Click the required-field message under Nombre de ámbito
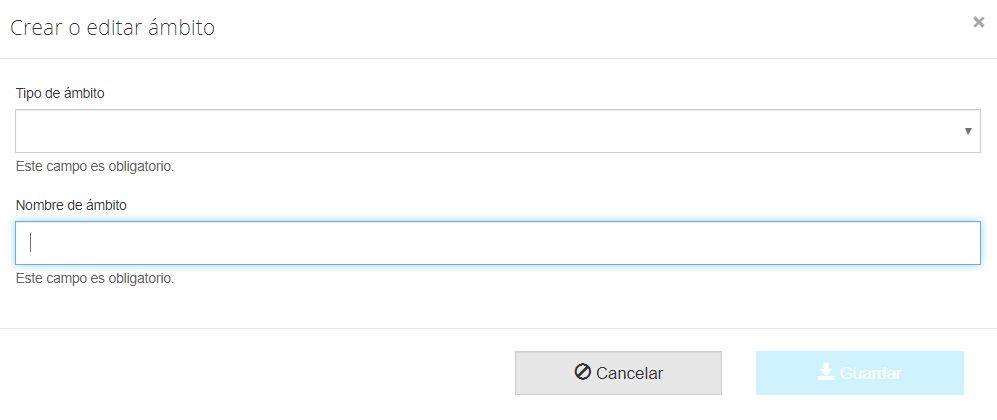This screenshot has height=420, width=997. tap(95, 278)
